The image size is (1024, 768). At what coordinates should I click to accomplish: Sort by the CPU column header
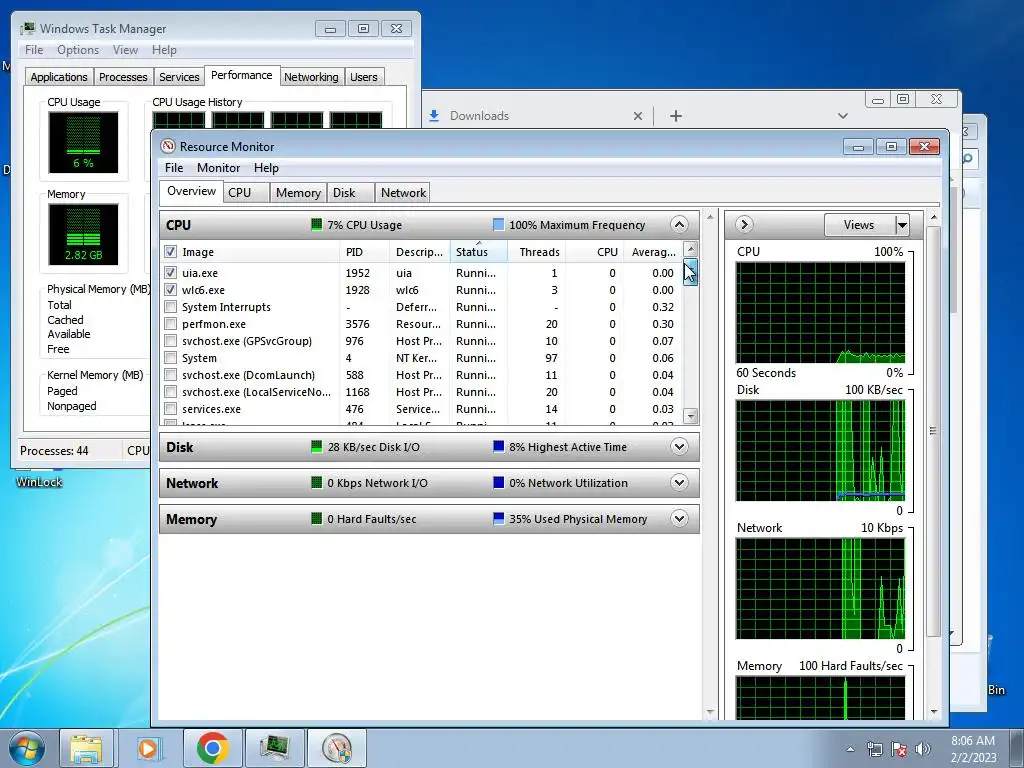(594, 252)
